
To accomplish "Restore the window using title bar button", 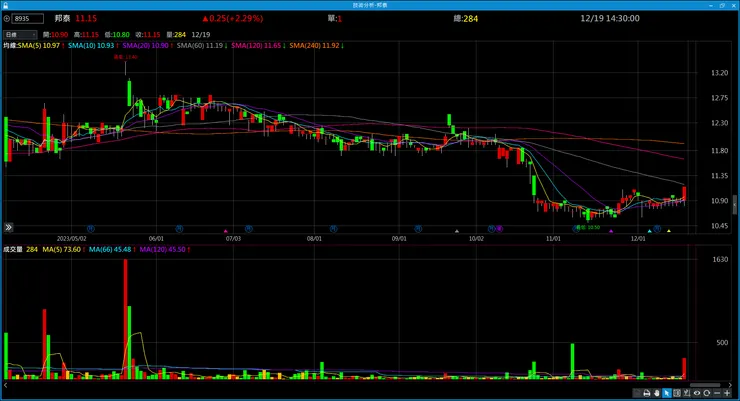I will pyautogui.click(x=722, y=5).
